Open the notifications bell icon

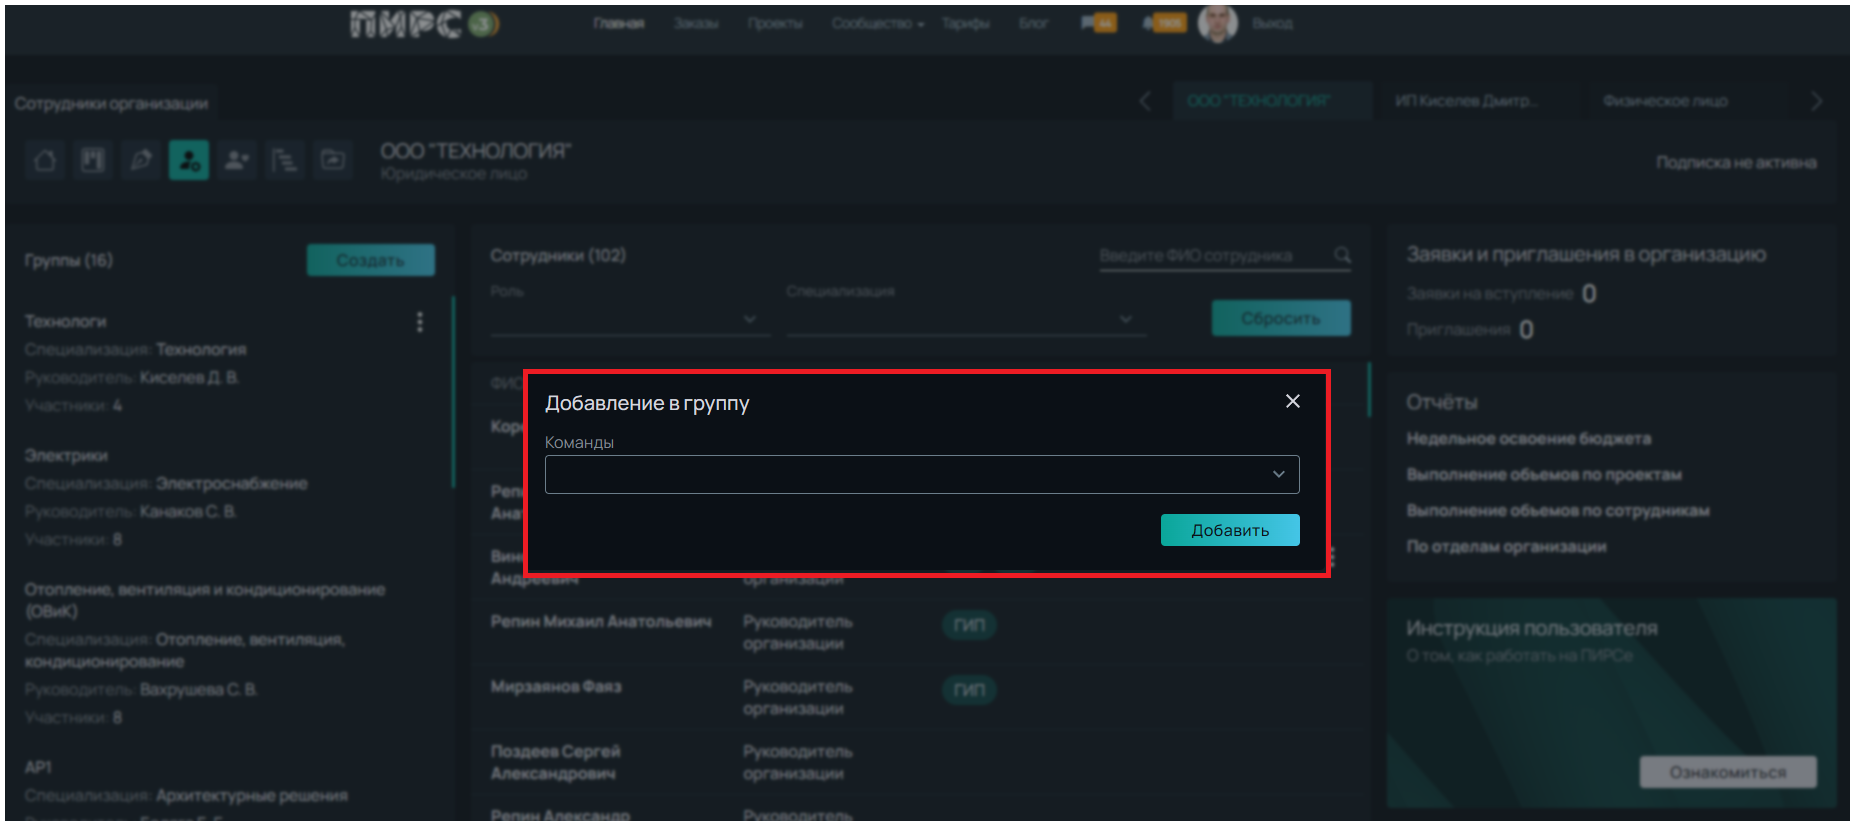(1163, 23)
